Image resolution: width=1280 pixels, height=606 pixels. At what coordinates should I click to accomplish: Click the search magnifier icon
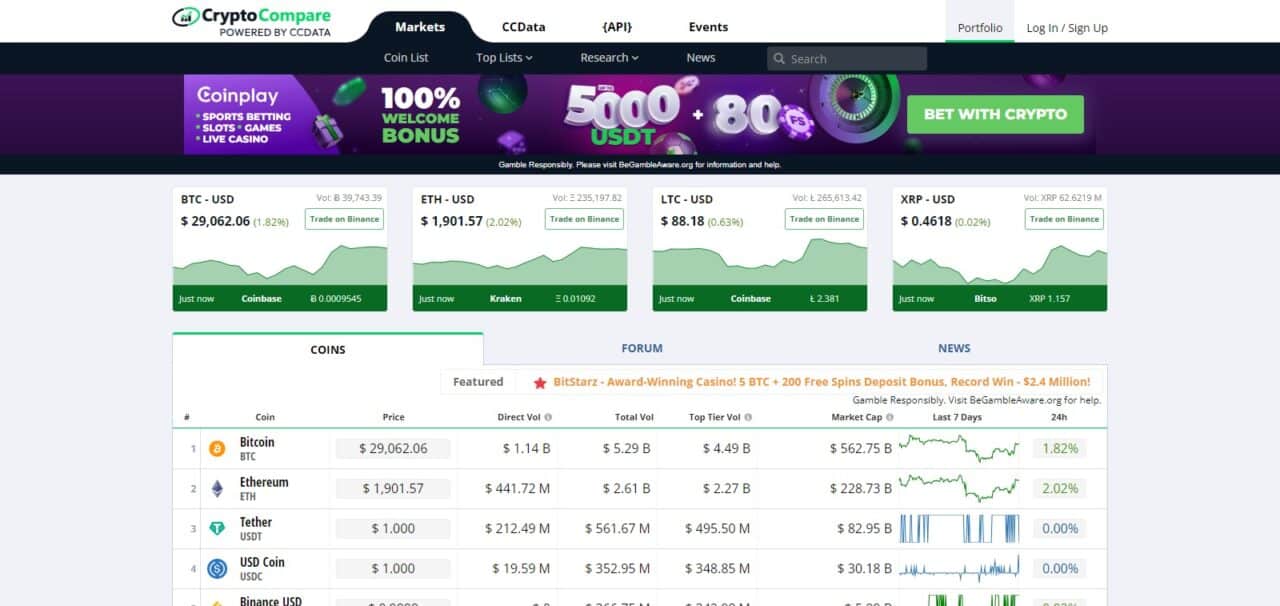pos(779,59)
